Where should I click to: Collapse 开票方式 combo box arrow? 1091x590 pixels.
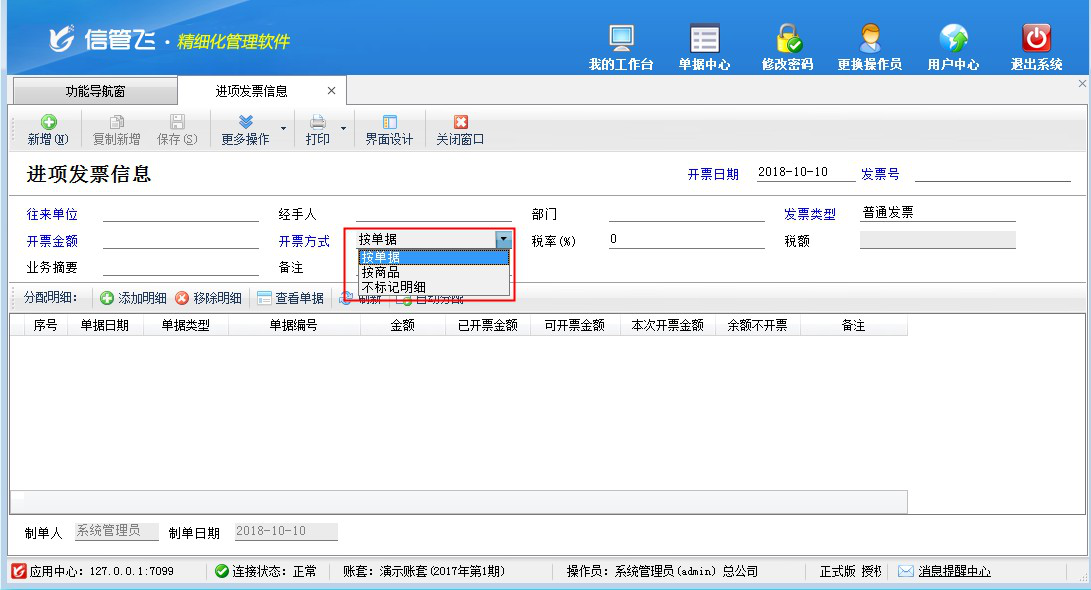coord(503,239)
